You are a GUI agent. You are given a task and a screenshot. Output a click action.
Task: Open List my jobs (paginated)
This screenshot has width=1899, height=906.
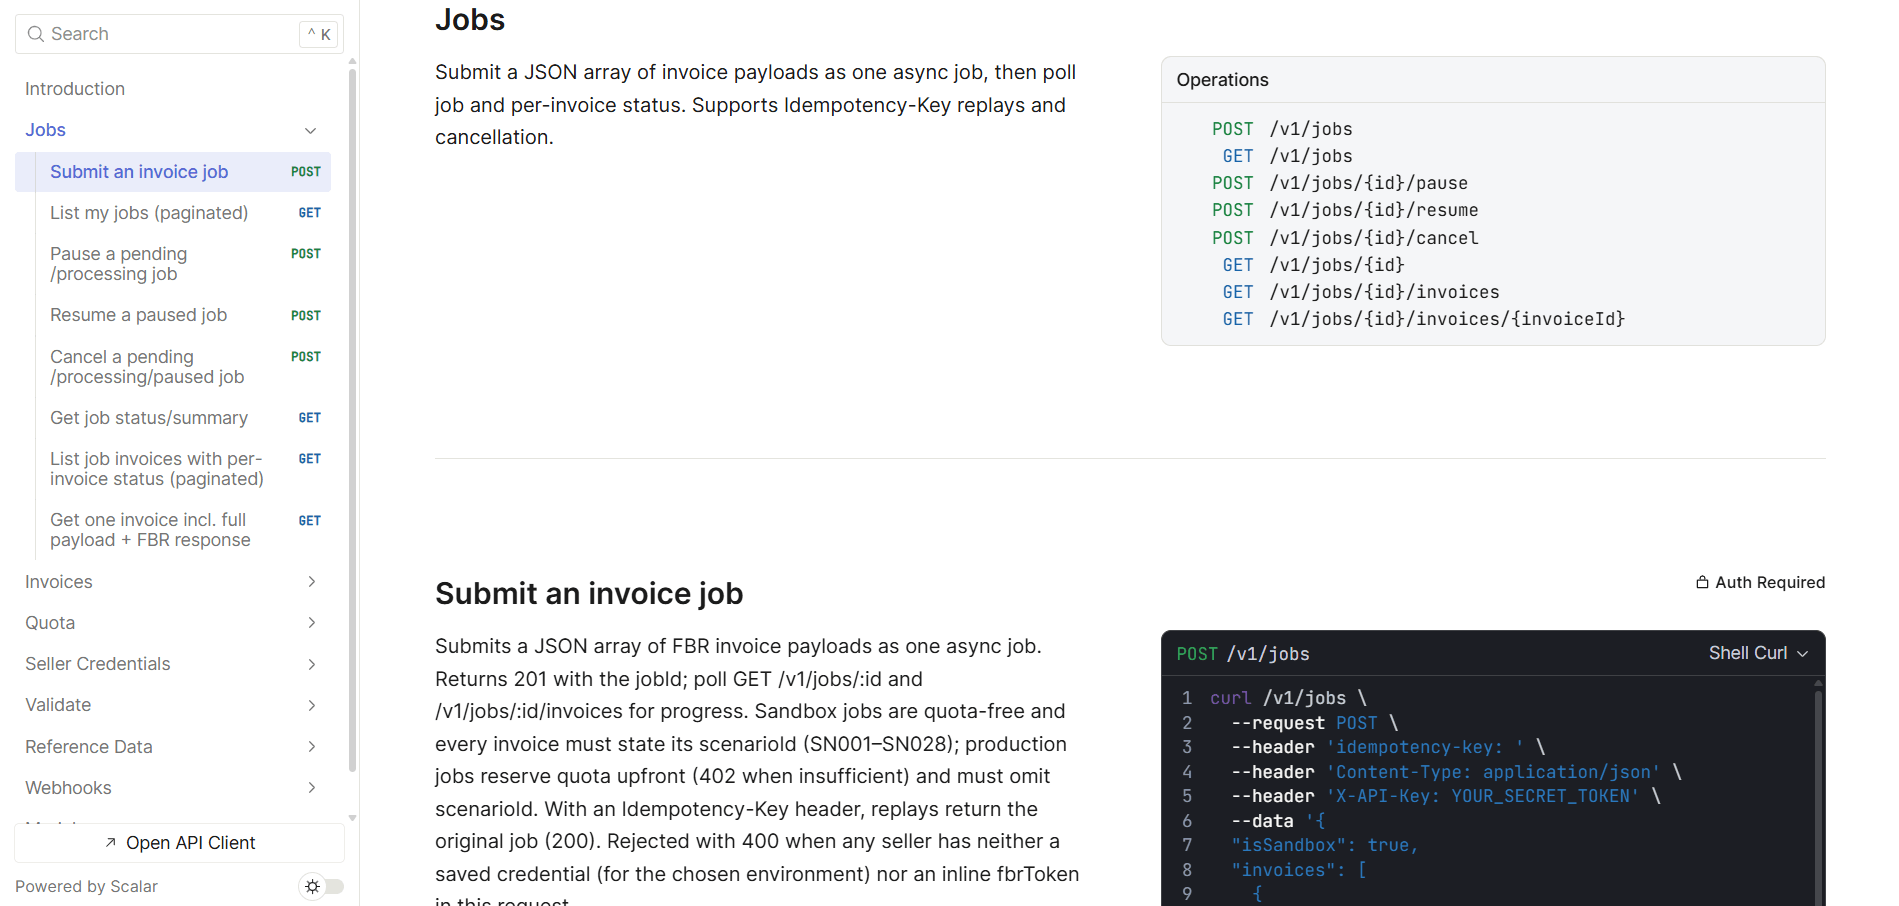(173, 213)
